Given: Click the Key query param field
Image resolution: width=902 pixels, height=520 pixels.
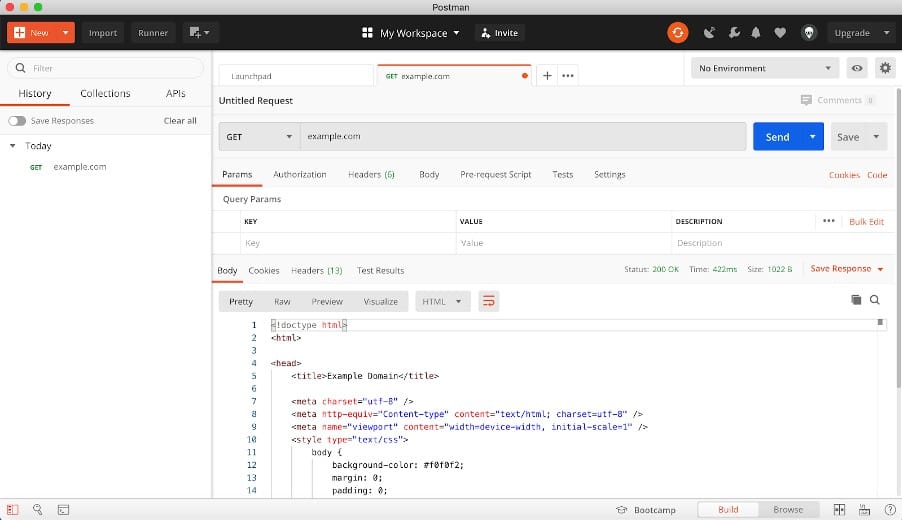Looking at the screenshot, I should pyautogui.click(x=348, y=243).
